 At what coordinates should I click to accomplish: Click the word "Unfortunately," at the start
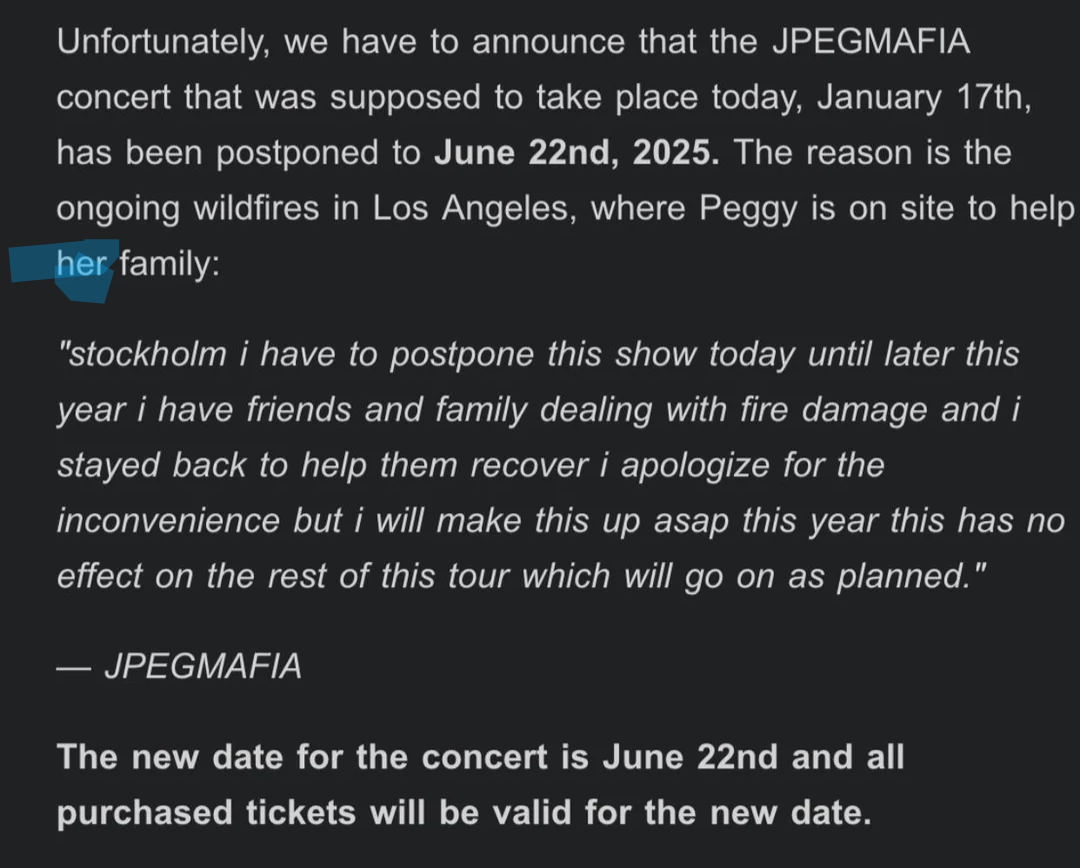(163, 43)
